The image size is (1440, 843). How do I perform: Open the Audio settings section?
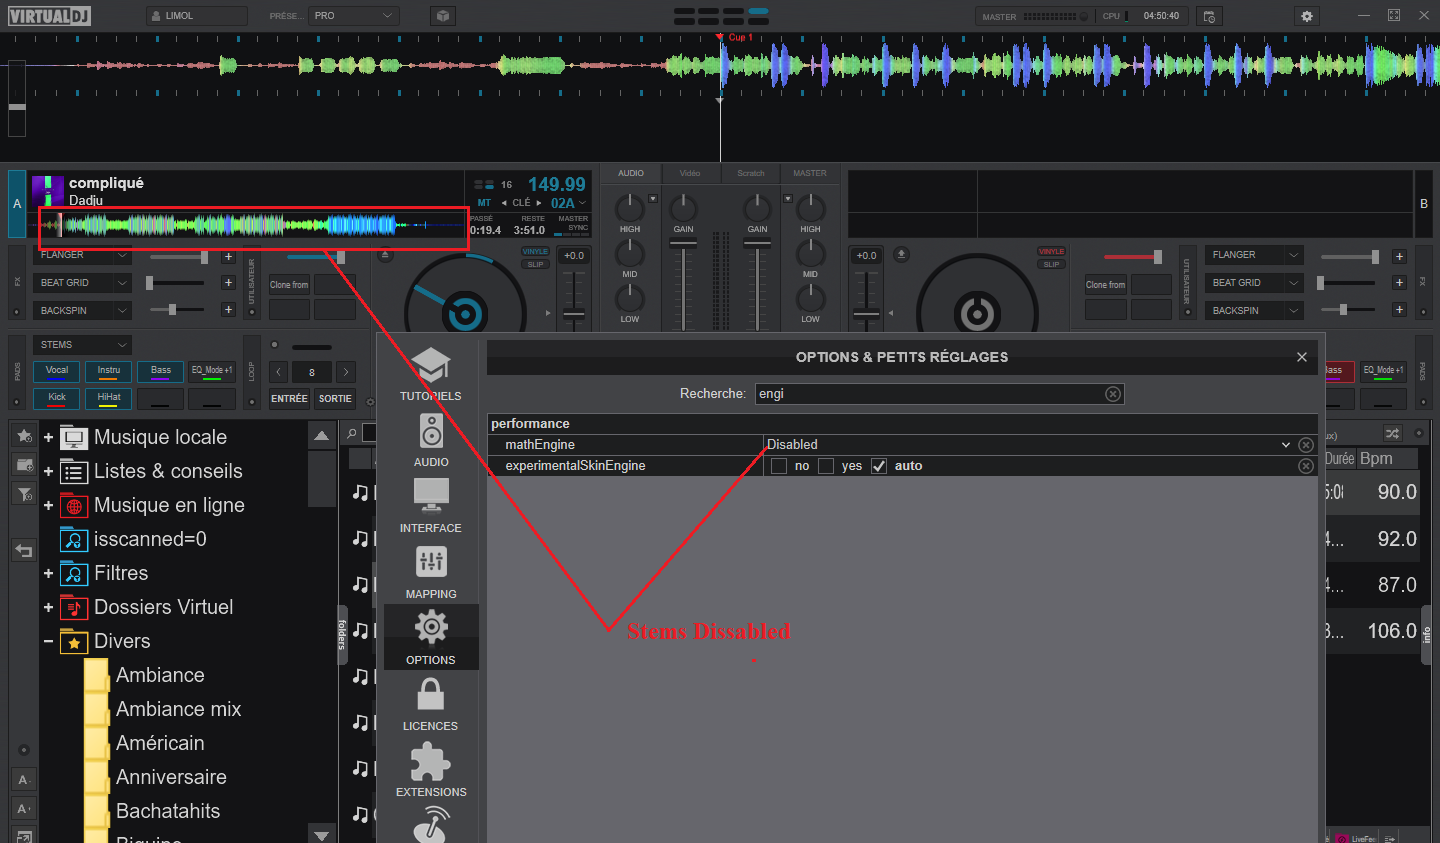[x=431, y=441]
